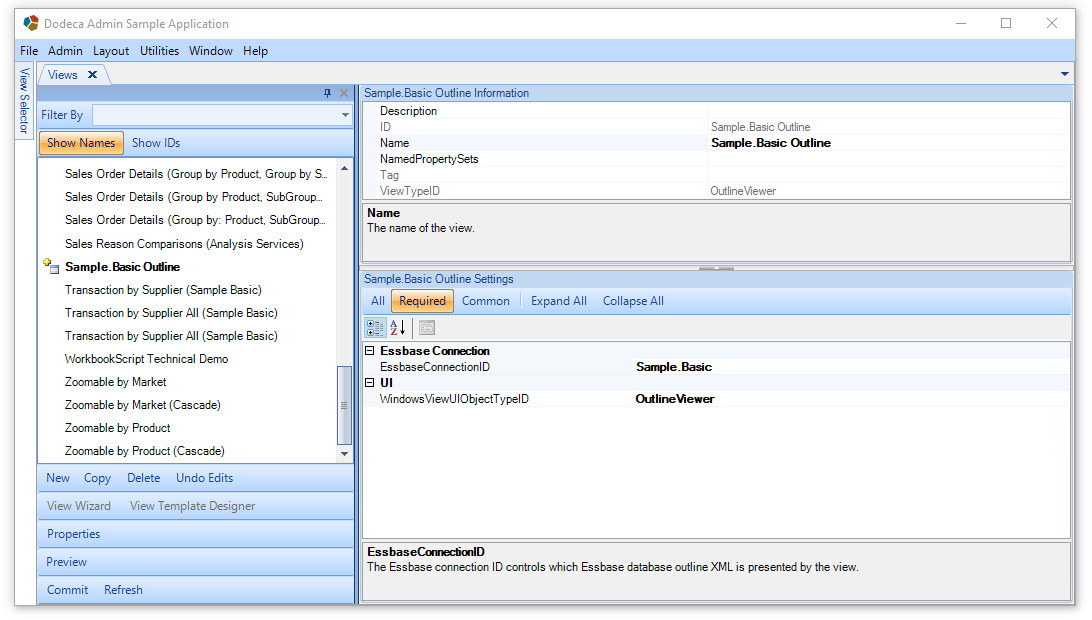Select Sample.Basic Outline in list
The height and width of the screenshot is (620, 1092).
(123, 267)
